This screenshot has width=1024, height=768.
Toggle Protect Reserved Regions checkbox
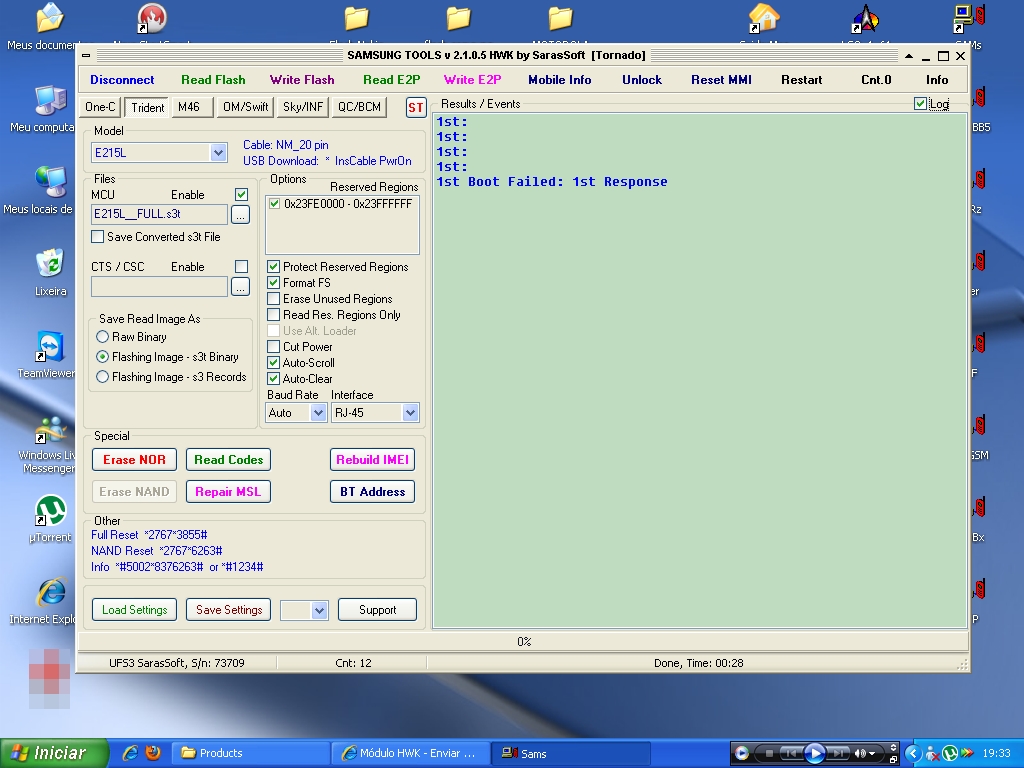[x=274, y=266]
